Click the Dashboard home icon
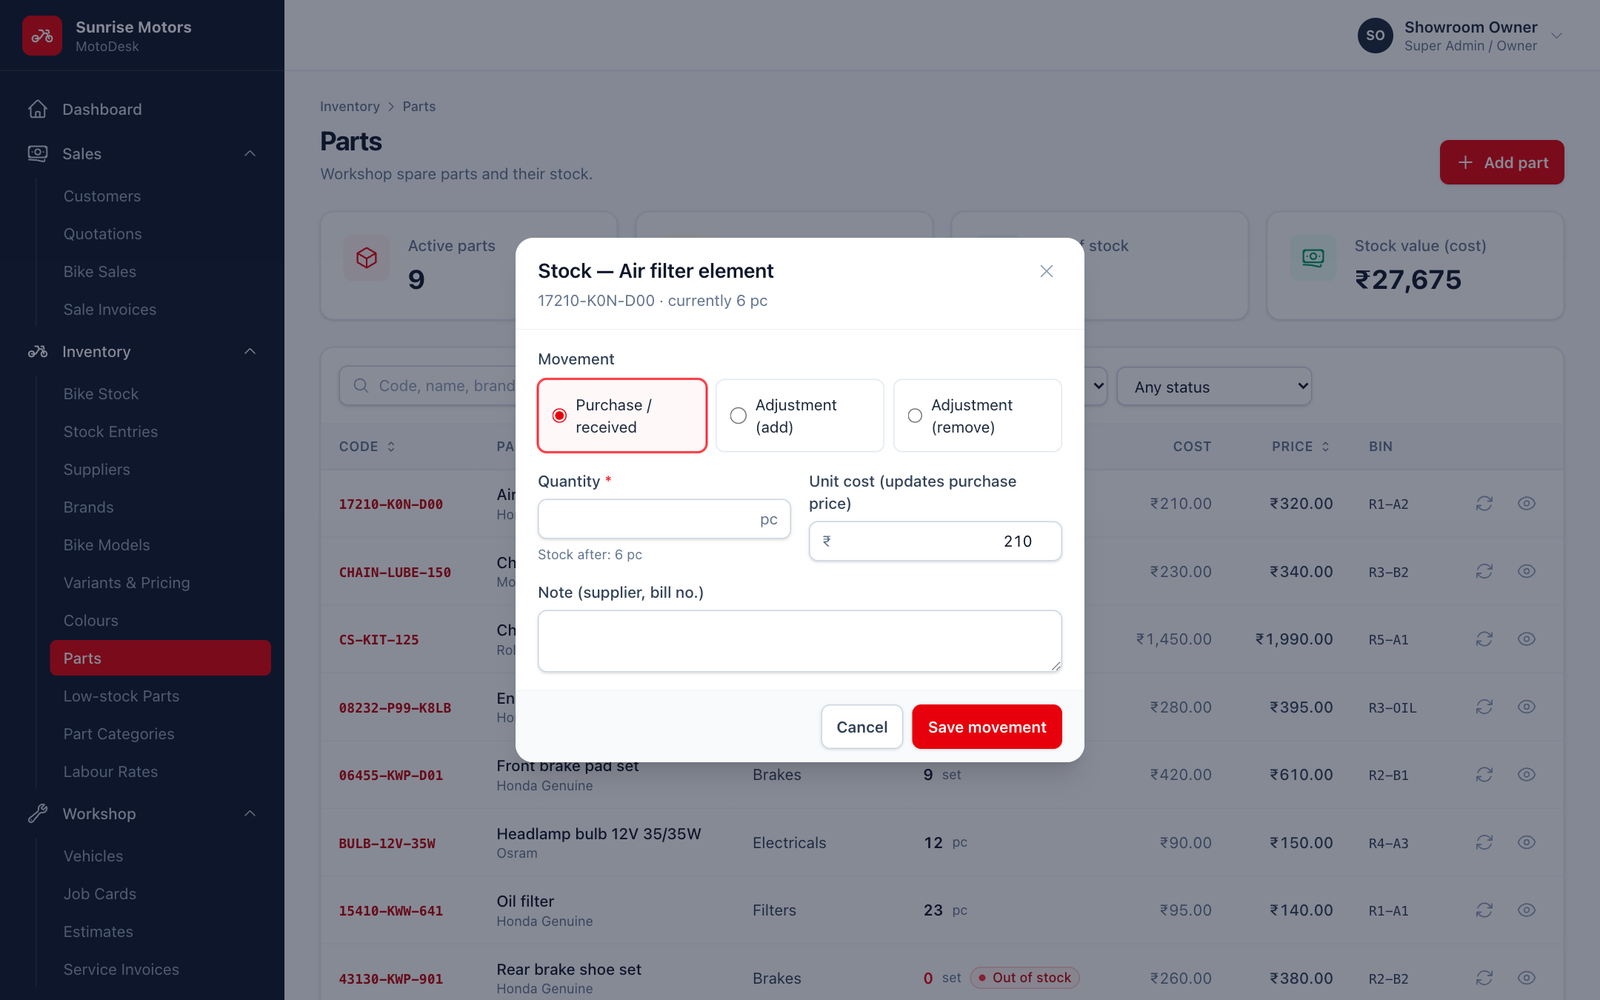This screenshot has width=1600, height=1000. (38, 109)
